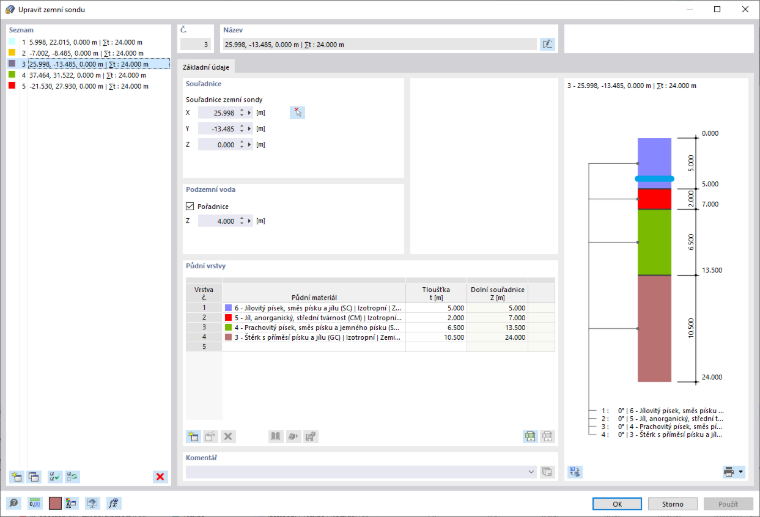Click red color square of layer 2 material
Image resolution: width=760 pixels, height=517 pixels.
click(x=228, y=317)
